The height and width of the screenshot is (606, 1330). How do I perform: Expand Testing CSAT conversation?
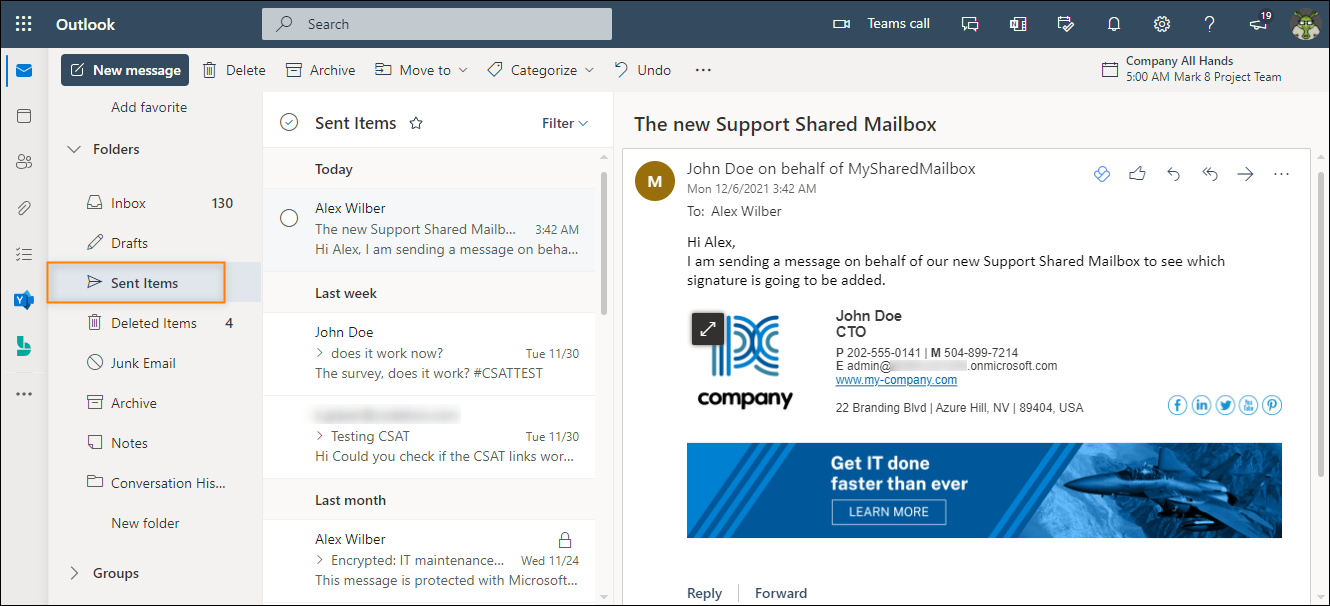[x=320, y=436]
